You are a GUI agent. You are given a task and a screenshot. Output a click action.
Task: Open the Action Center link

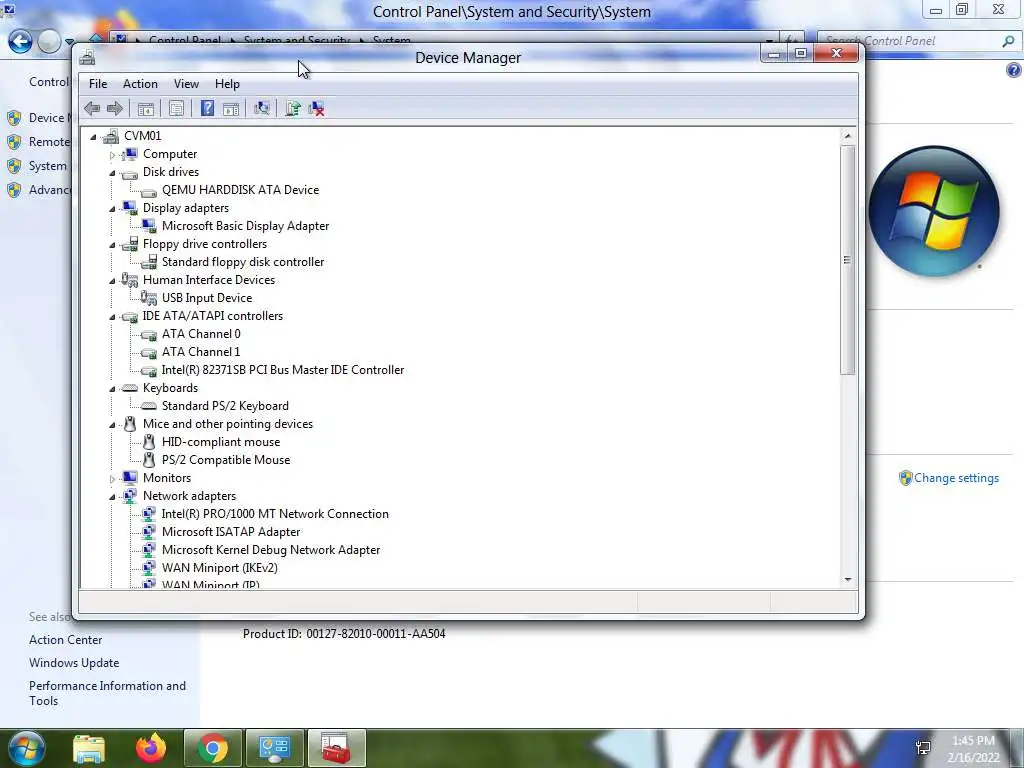point(65,640)
